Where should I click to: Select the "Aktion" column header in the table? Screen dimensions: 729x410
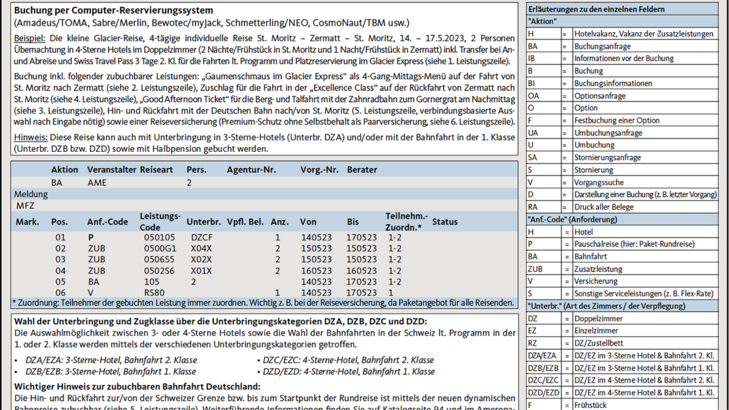(x=65, y=170)
